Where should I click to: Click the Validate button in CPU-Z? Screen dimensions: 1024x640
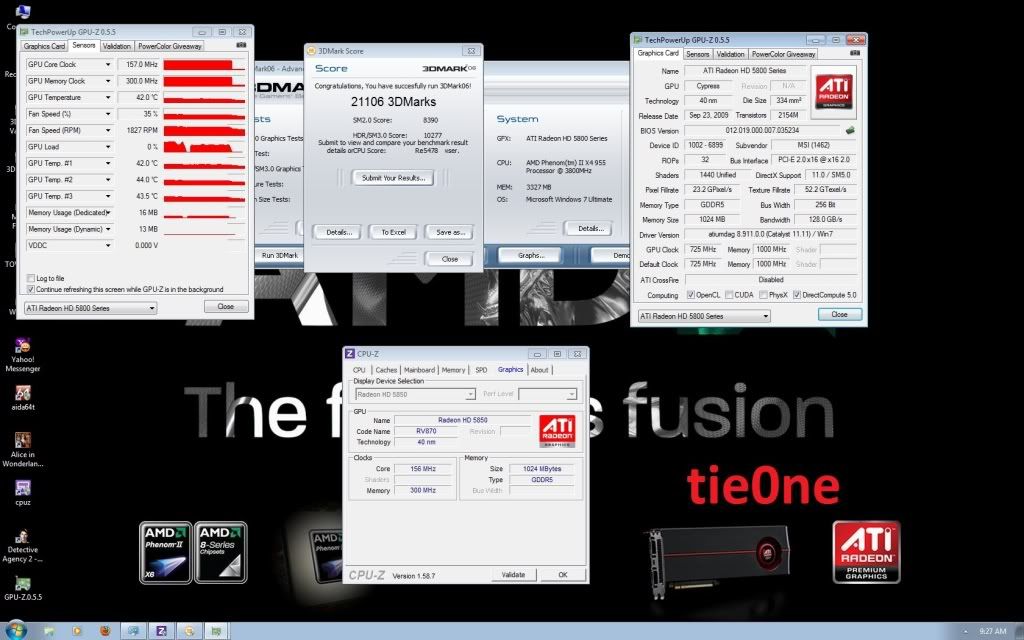pyautogui.click(x=513, y=575)
